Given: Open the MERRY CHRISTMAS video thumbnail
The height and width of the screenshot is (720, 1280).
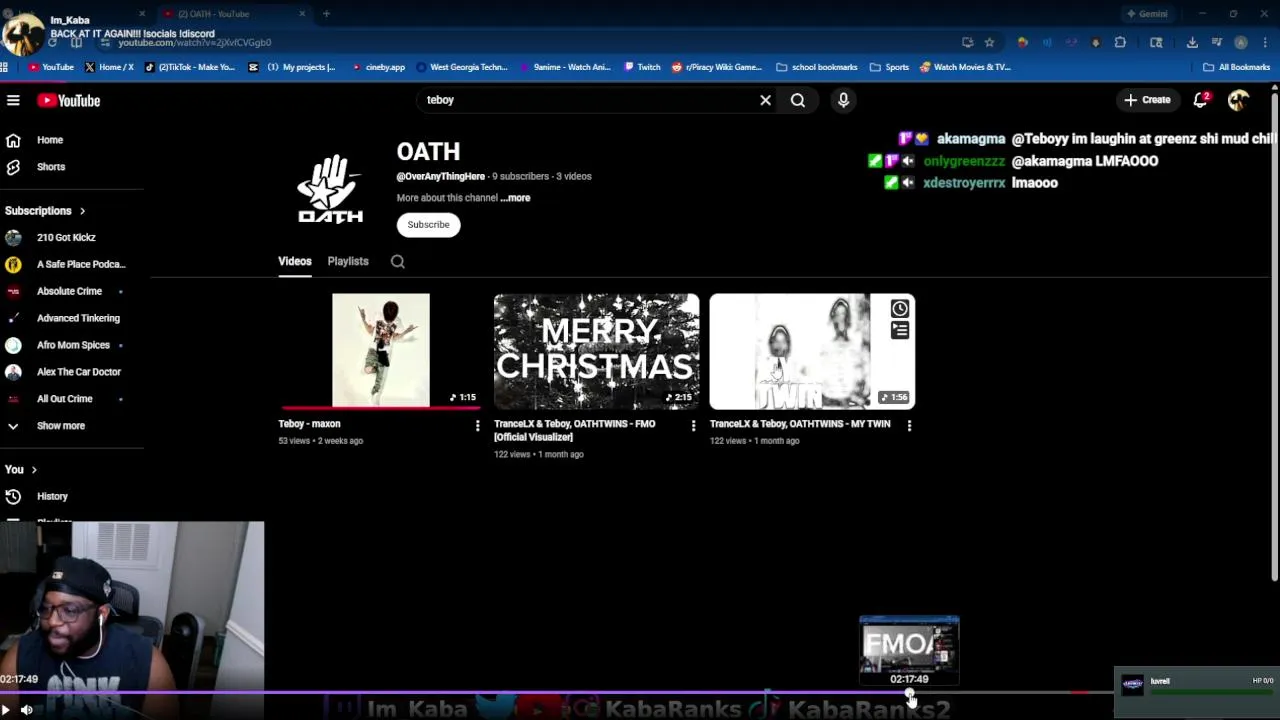Looking at the screenshot, I should click(x=597, y=351).
